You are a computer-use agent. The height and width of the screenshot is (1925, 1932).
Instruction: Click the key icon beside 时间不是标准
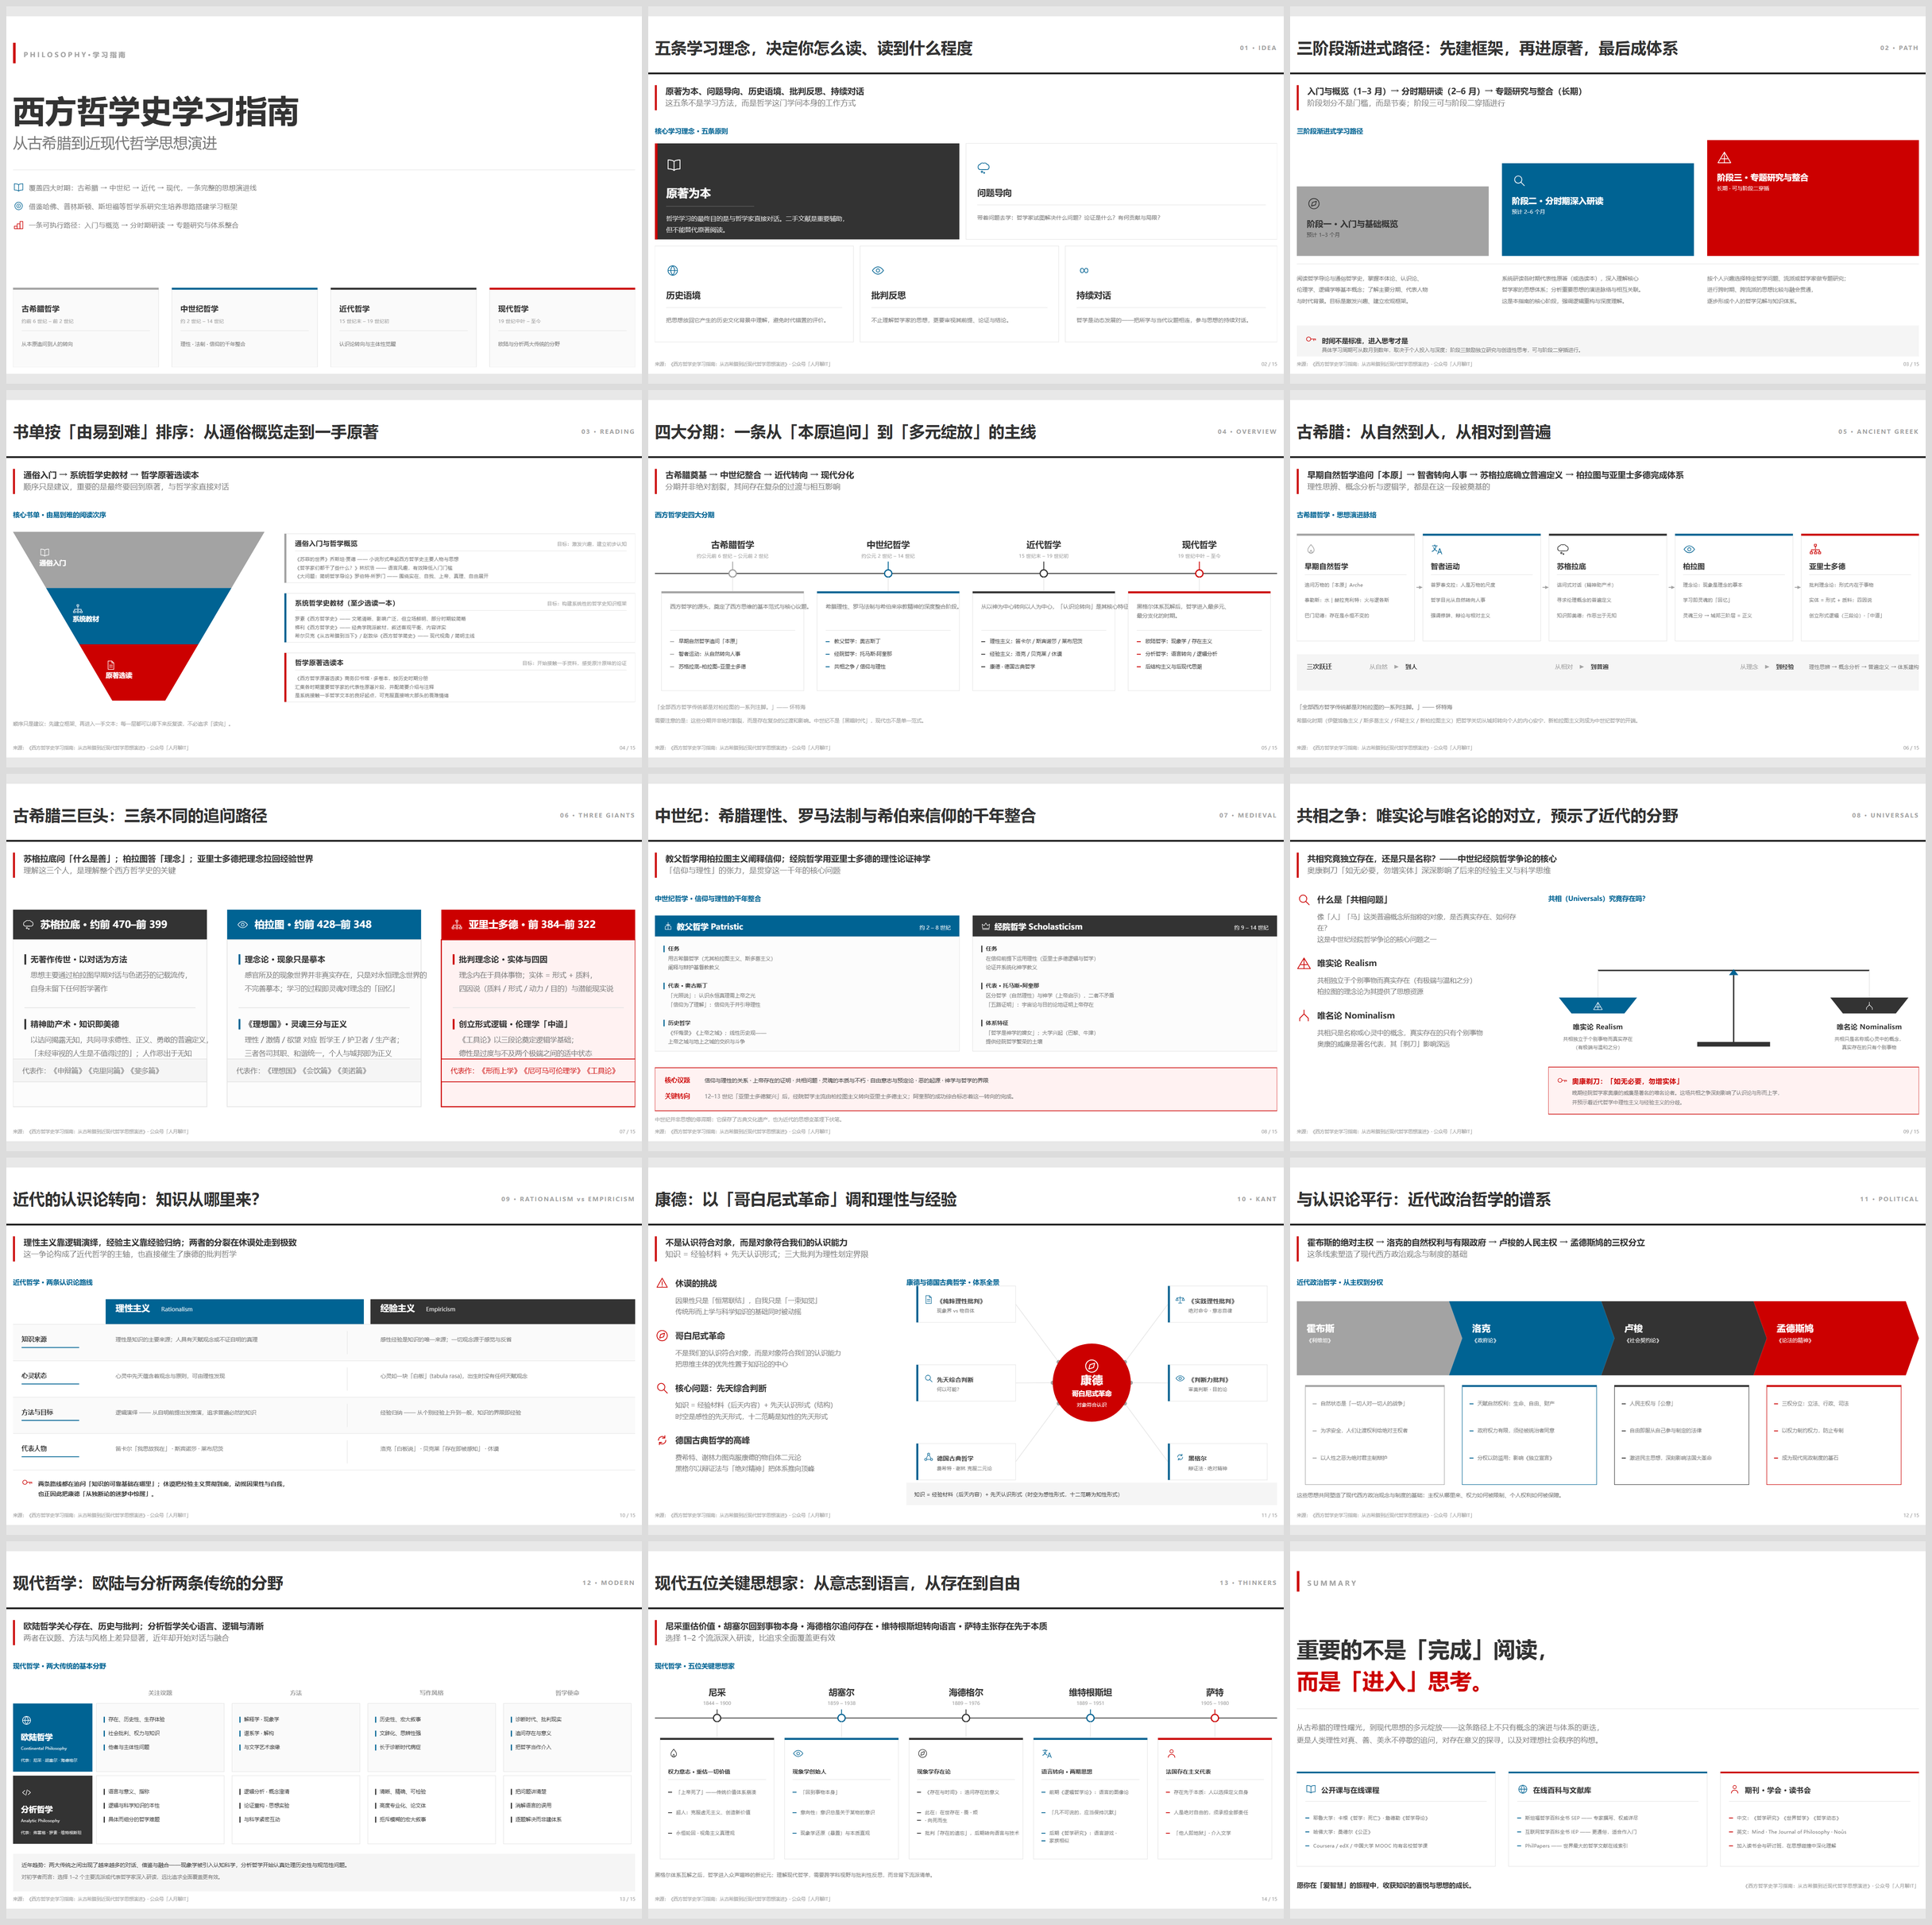point(1311,340)
